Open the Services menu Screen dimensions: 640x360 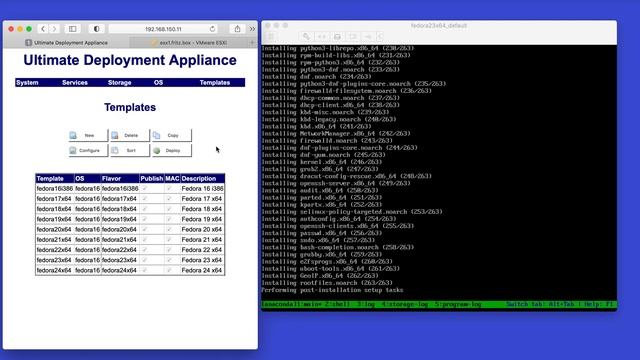coord(75,82)
